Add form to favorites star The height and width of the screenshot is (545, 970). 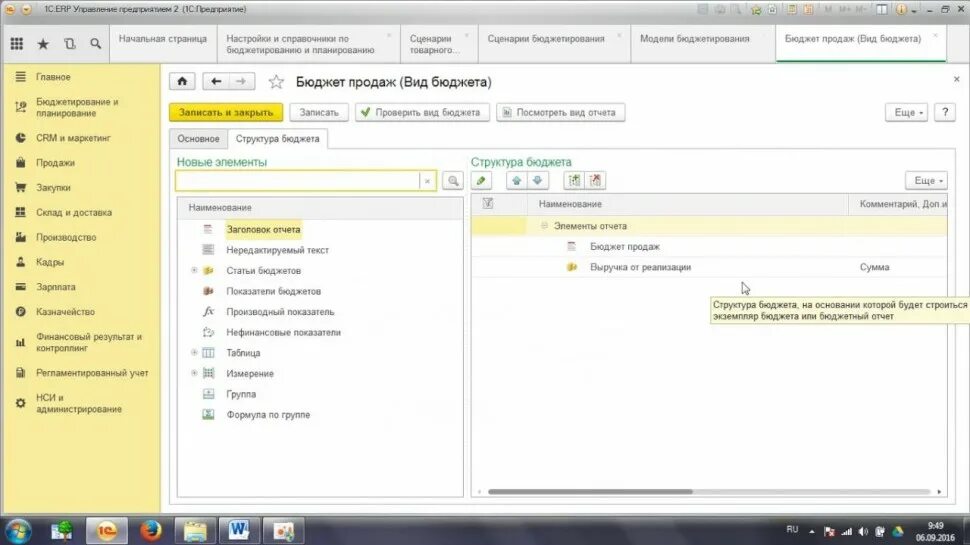tap(276, 82)
